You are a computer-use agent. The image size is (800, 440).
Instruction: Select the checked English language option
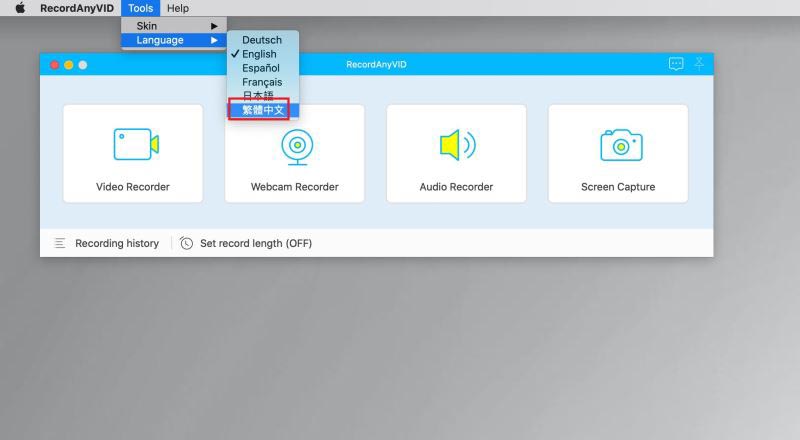coord(263,54)
